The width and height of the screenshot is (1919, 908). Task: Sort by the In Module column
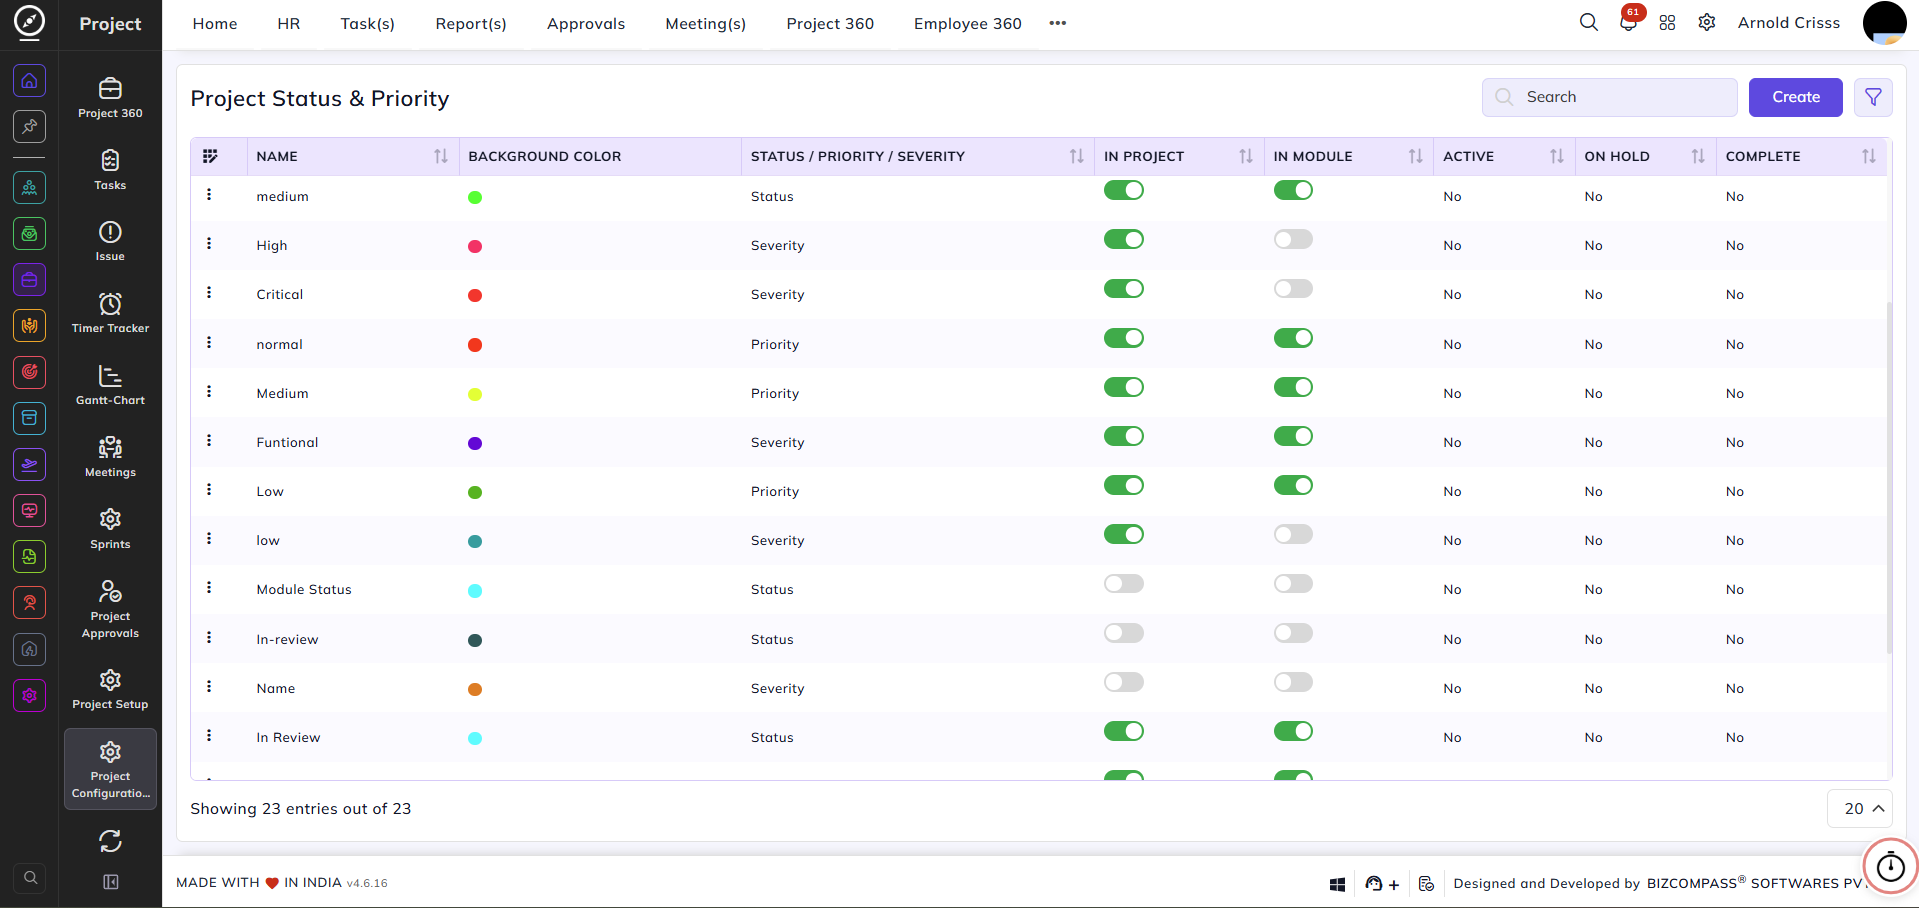click(x=1415, y=156)
